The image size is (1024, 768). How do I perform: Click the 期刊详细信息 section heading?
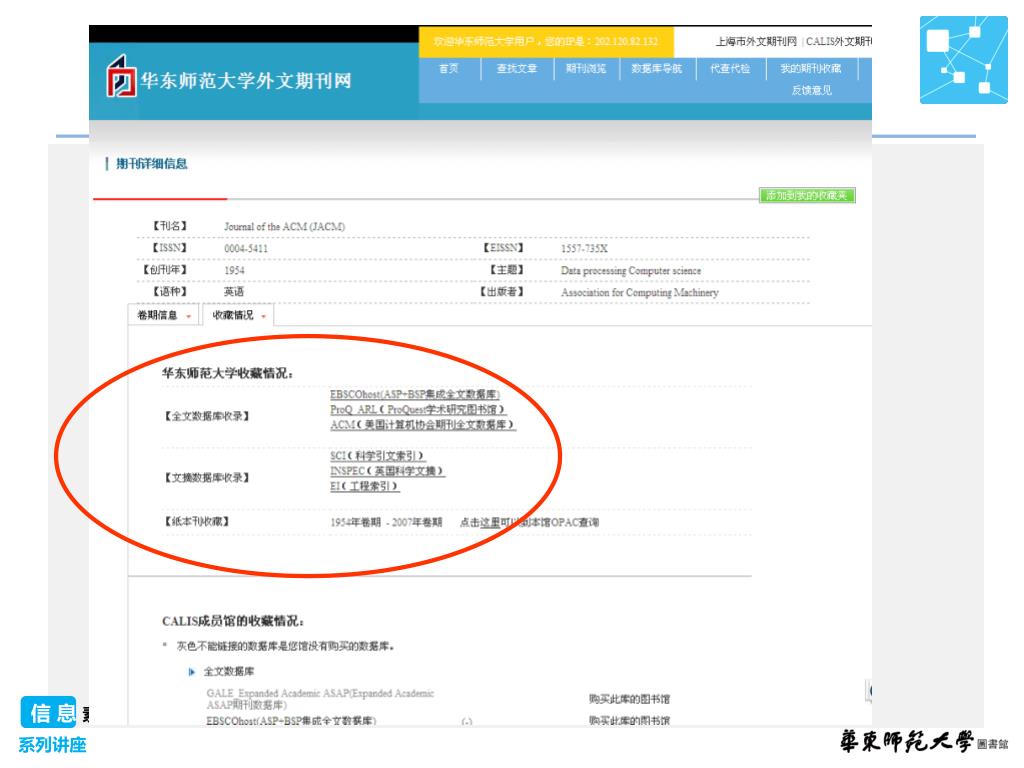point(152,164)
